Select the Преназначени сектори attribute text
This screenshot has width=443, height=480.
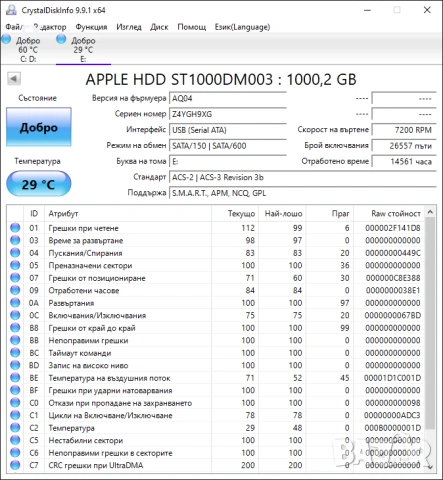(90, 265)
